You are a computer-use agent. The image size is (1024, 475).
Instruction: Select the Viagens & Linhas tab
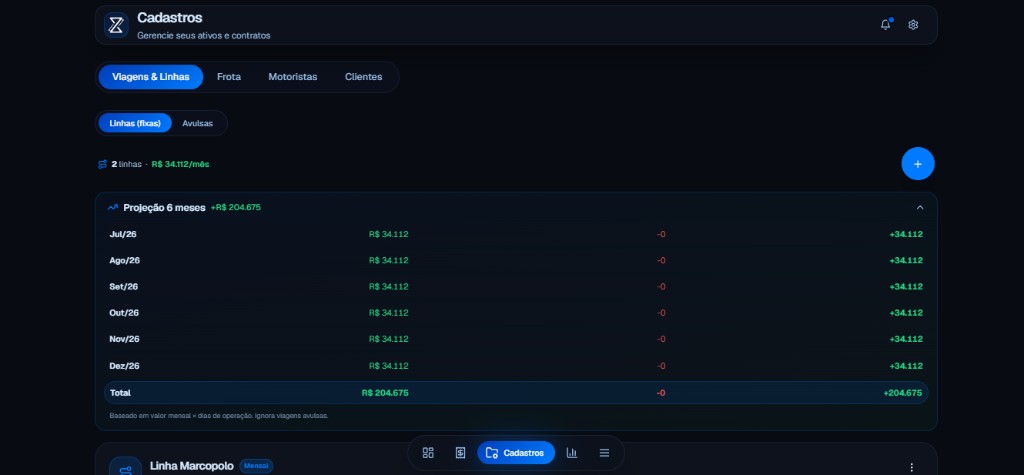[151, 77]
